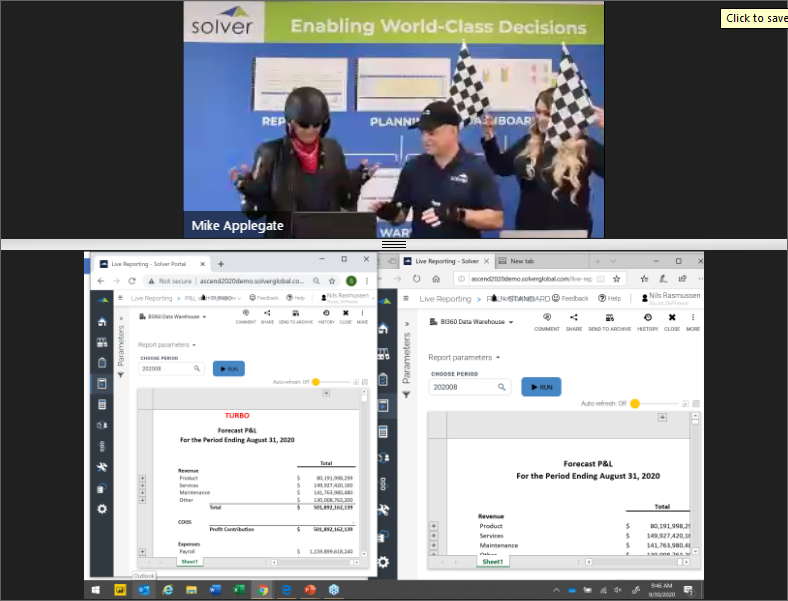788x601 pixels.
Task: Click the Windows Start button
Action: pos(95,590)
